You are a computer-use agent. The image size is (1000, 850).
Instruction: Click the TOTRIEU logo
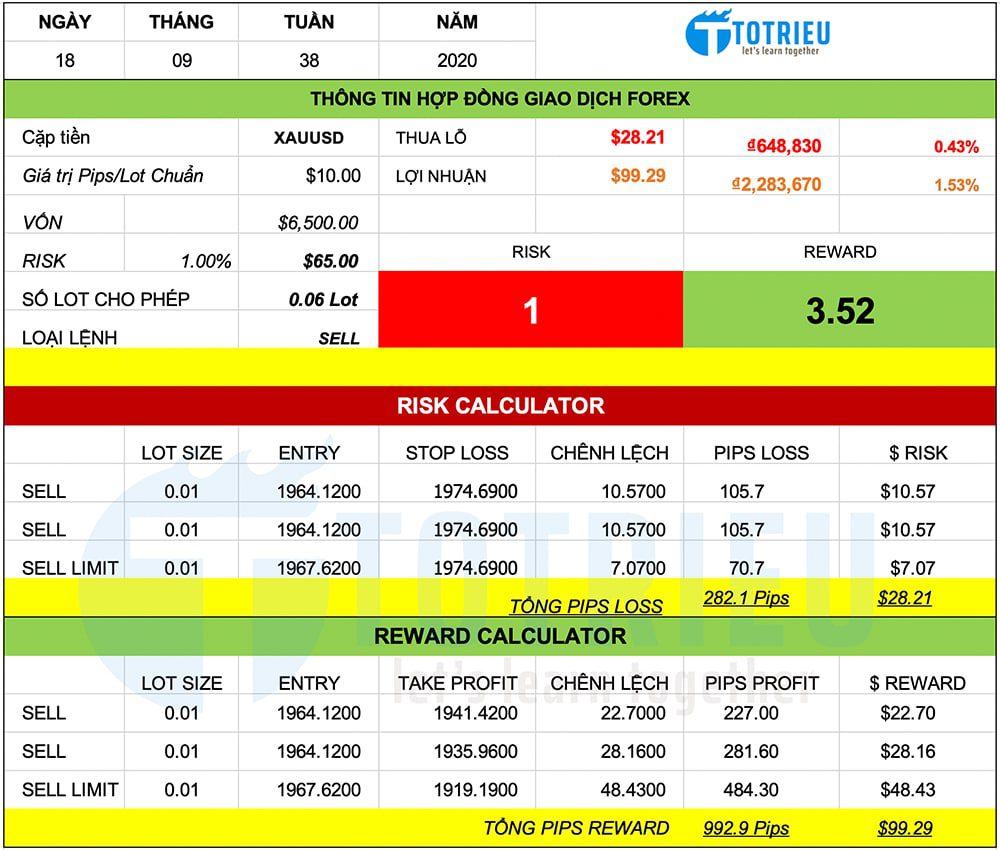point(758,33)
